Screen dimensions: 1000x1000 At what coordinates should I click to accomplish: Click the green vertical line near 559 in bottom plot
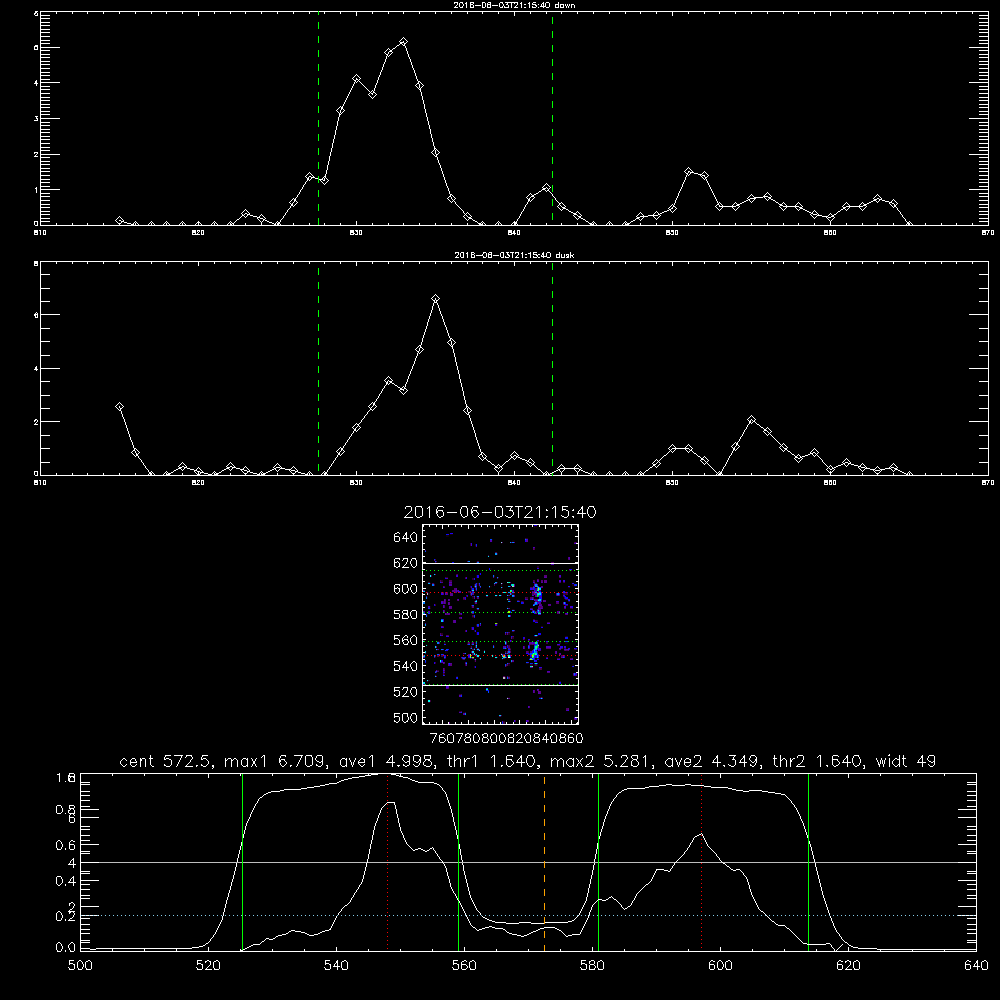pyautogui.click(x=459, y=862)
